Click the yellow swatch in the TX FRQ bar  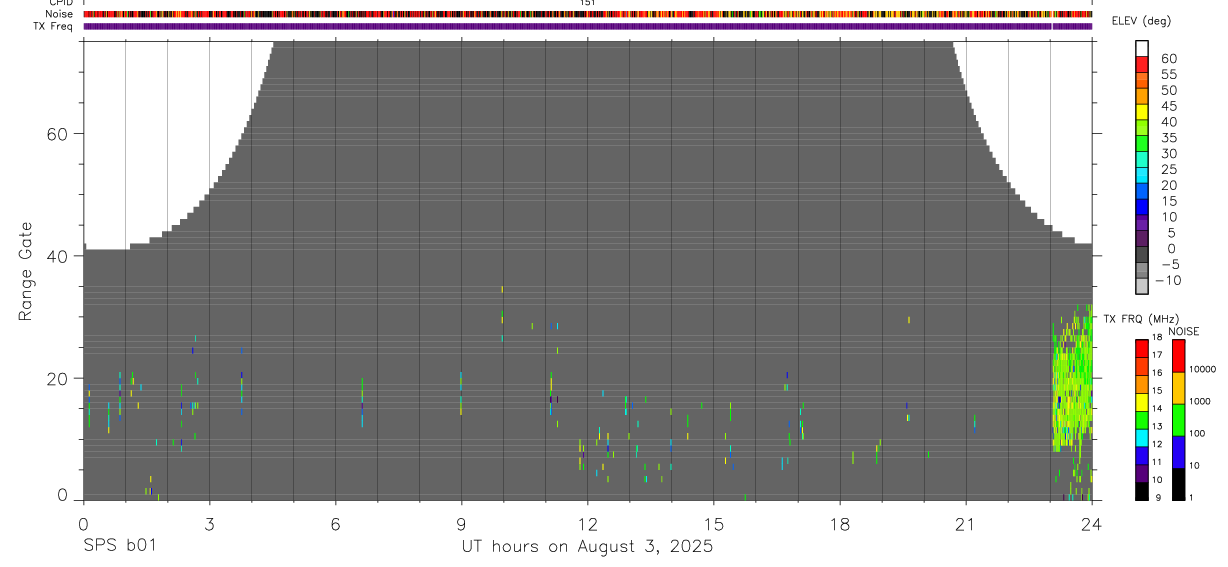tap(1142, 403)
